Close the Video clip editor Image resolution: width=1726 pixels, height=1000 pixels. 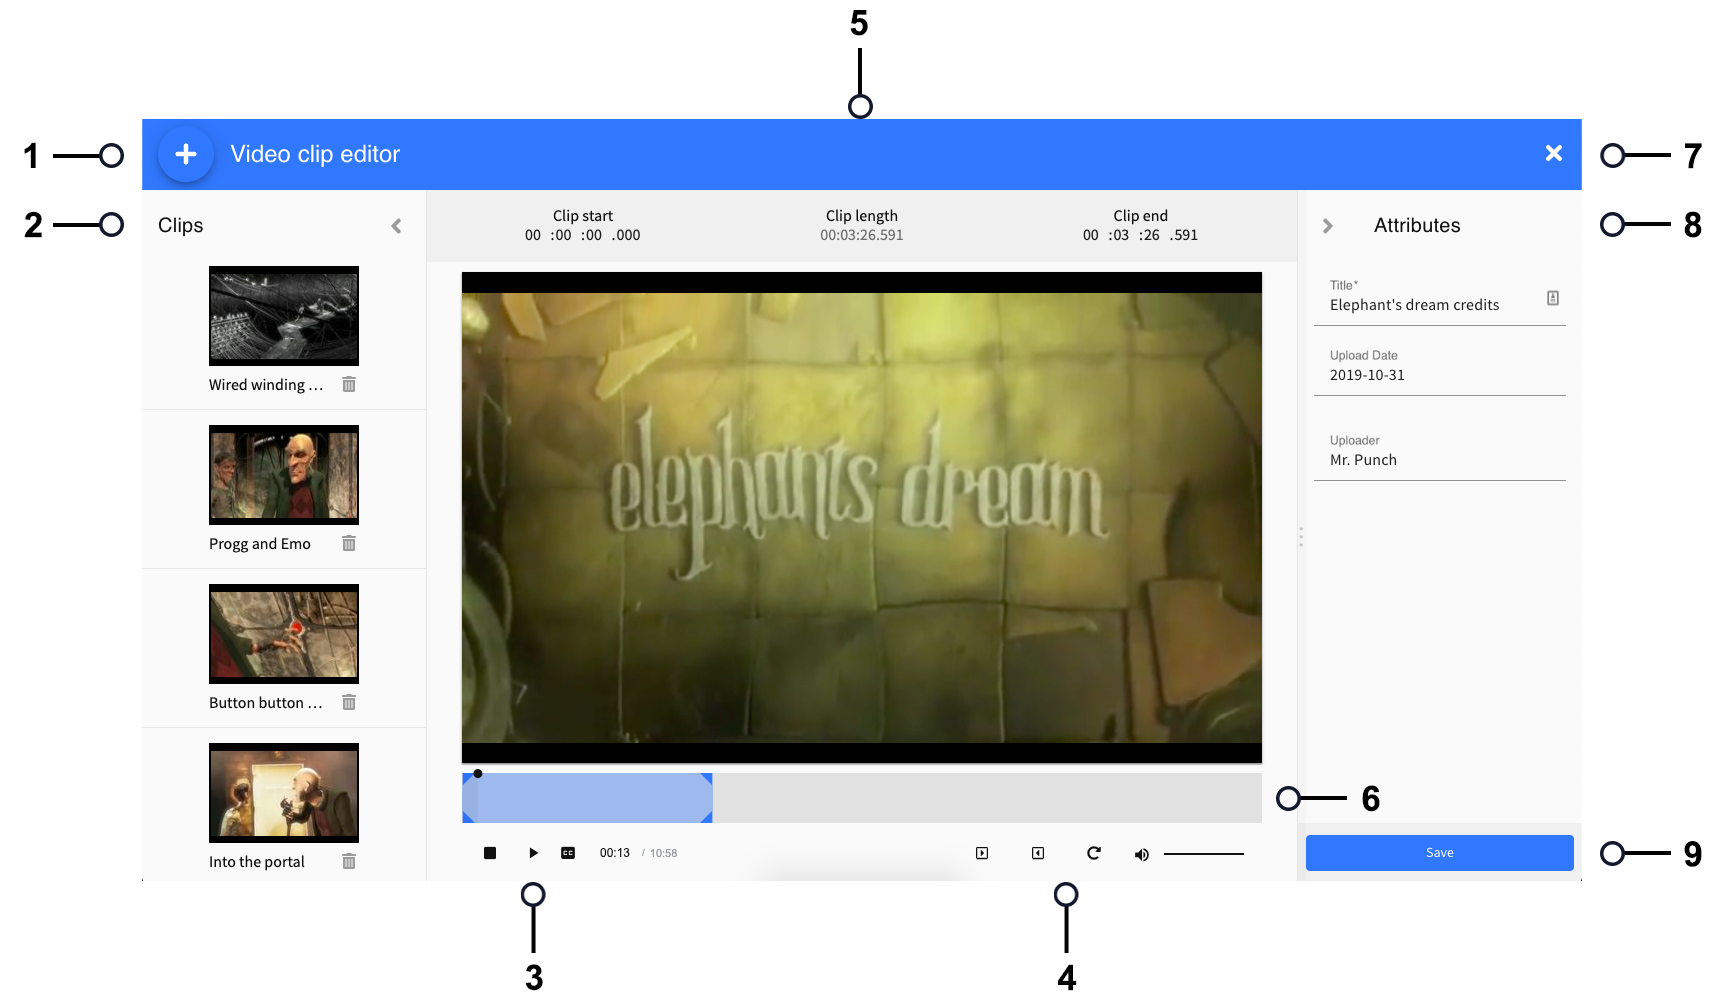tap(1553, 153)
